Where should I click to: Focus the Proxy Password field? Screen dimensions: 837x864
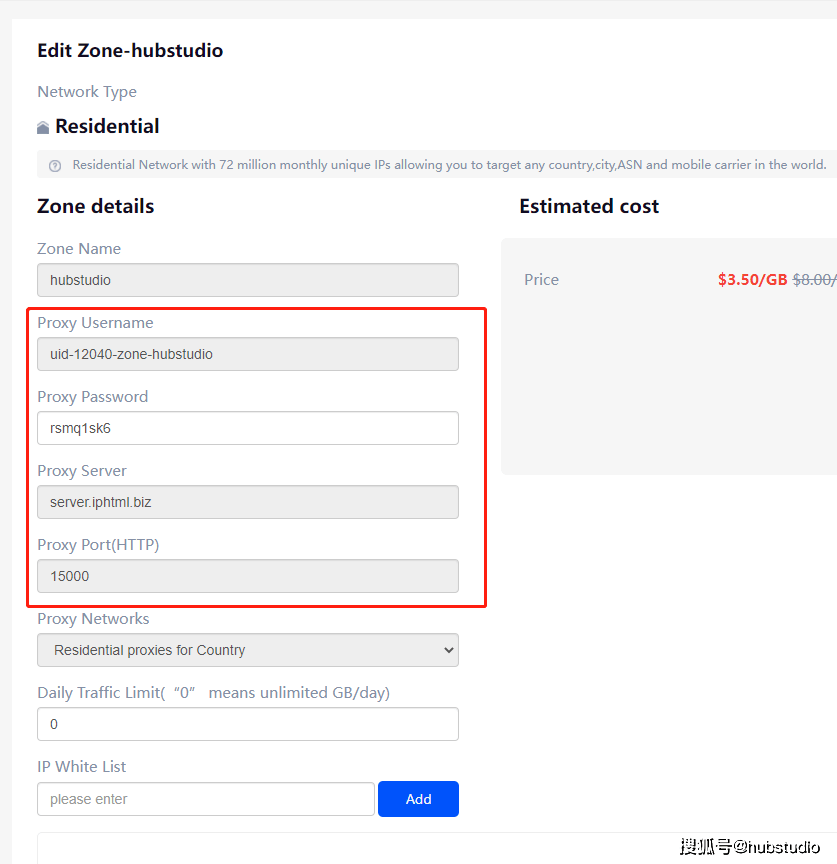pos(247,428)
